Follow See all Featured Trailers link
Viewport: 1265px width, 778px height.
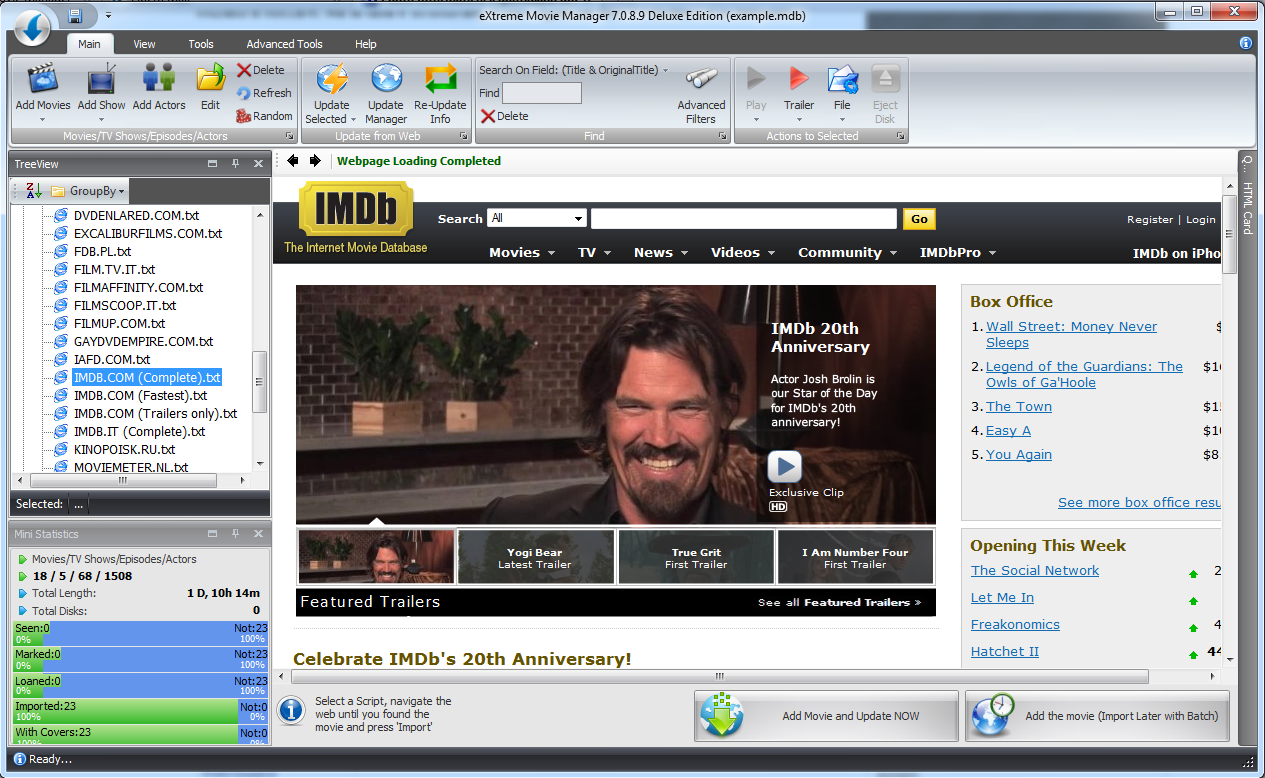(x=839, y=602)
